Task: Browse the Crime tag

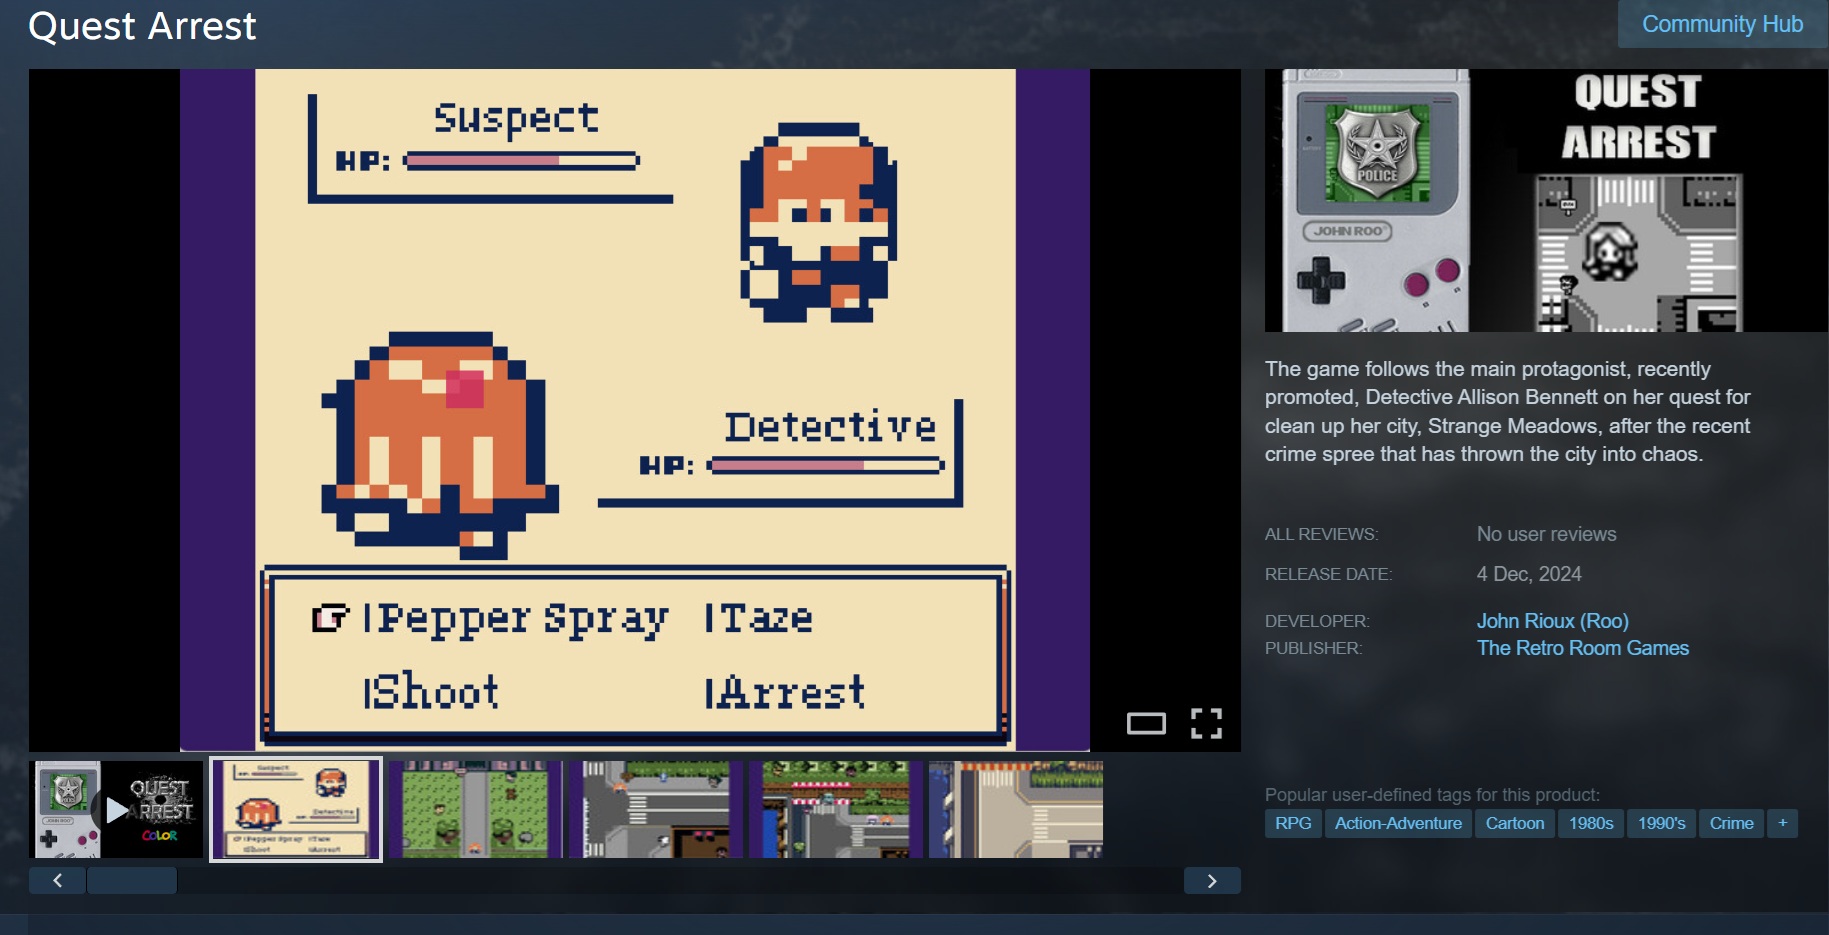Action: click(1732, 823)
